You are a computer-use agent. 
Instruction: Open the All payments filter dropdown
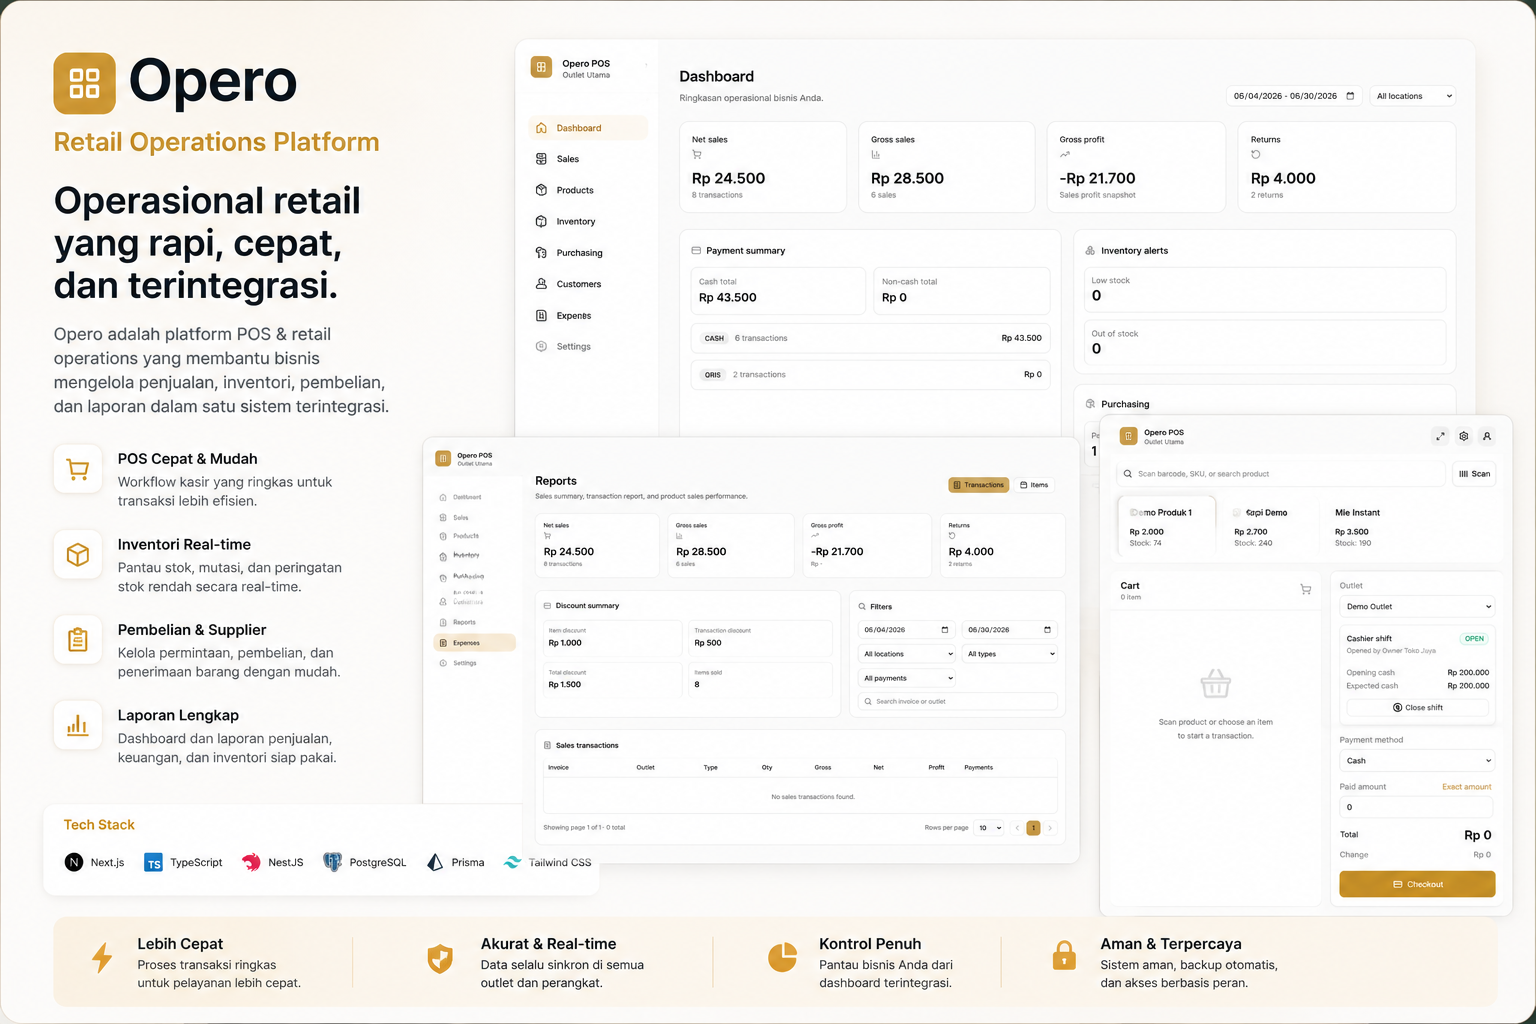tap(907, 678)
